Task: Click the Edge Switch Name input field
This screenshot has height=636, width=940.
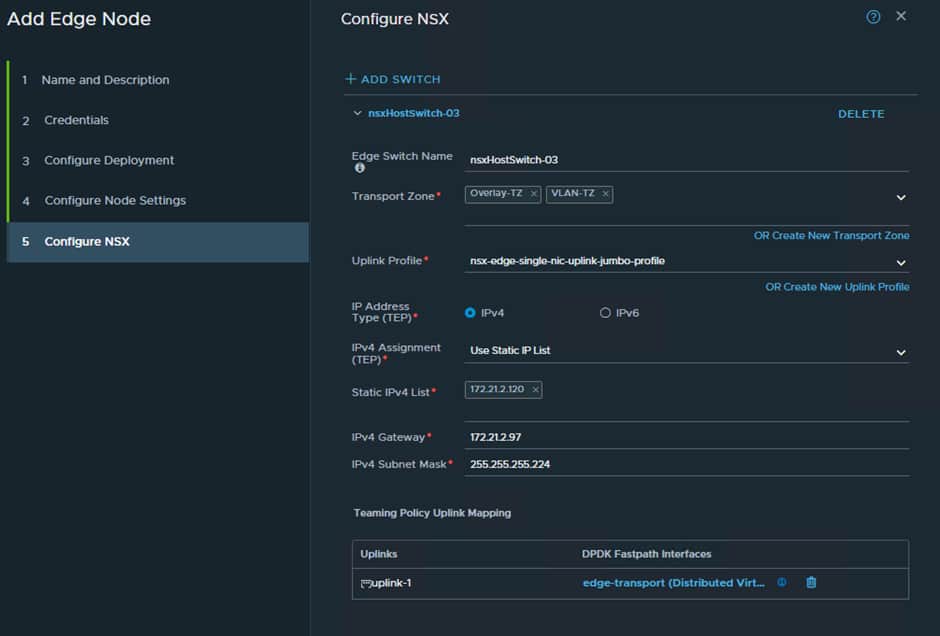Action: [x=686, y=160]
